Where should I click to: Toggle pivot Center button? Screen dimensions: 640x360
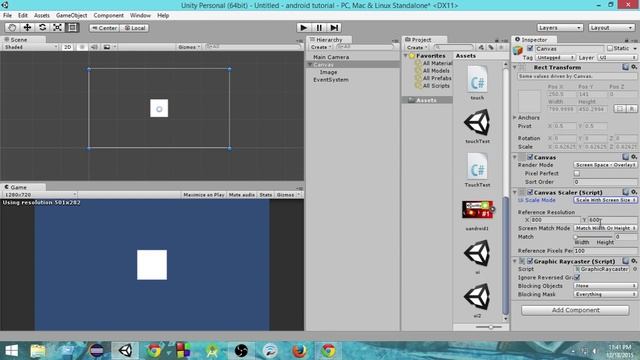(104, 28)
